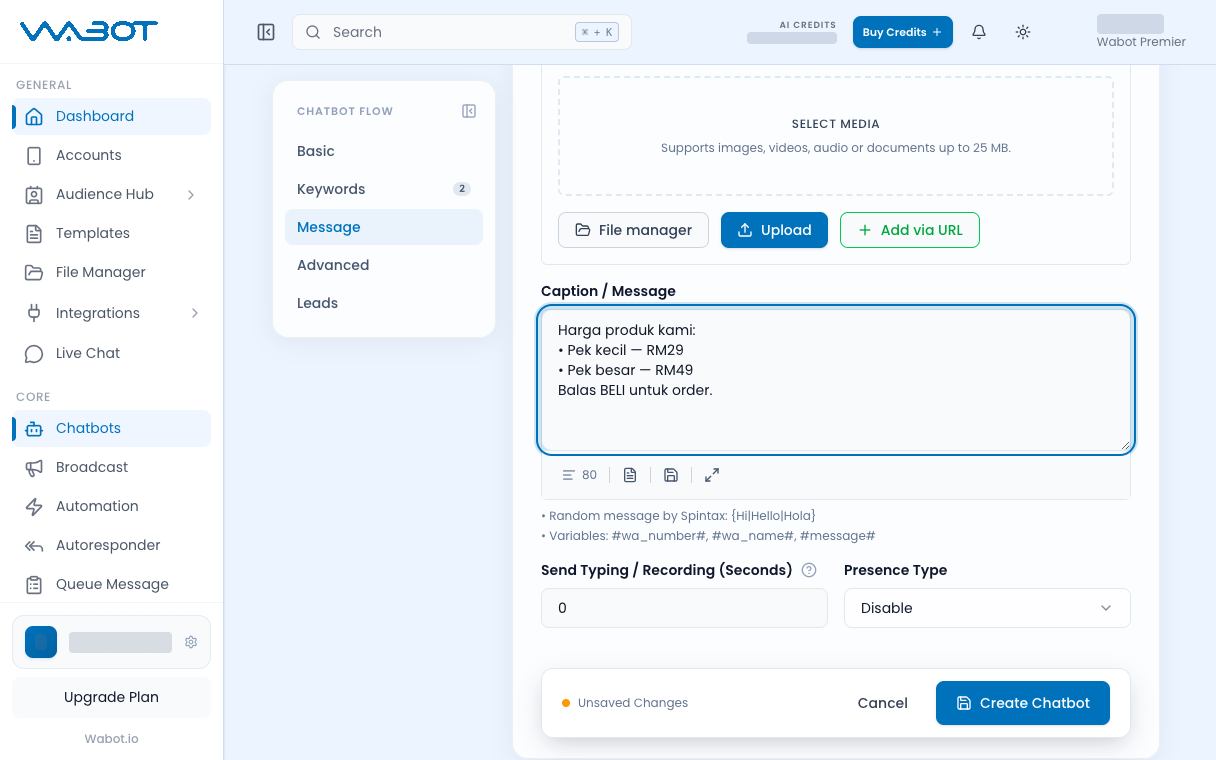Collapse the Chatbot Flow panel icon
The width and height of the screenshot is (1216, 760).
tap(469, 111)
